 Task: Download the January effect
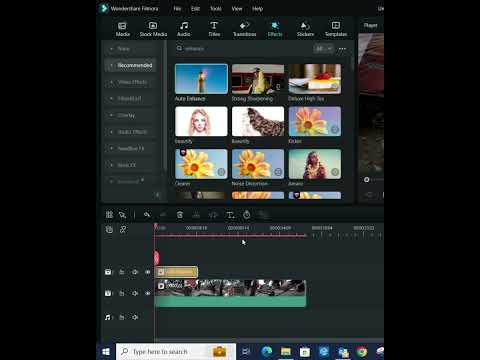pos(335,172)
